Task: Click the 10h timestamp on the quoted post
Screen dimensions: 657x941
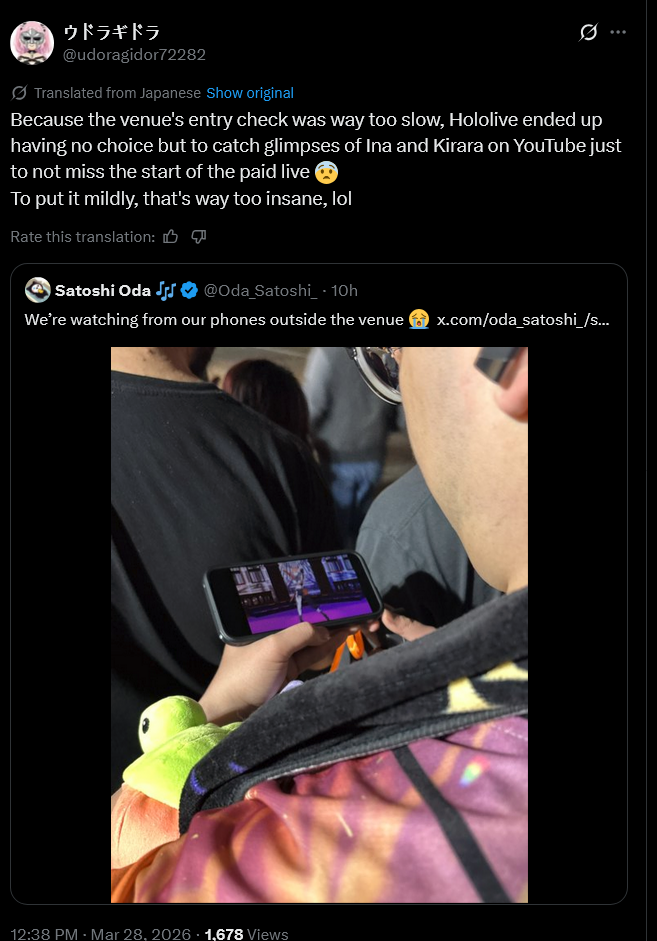Action: 344,290
